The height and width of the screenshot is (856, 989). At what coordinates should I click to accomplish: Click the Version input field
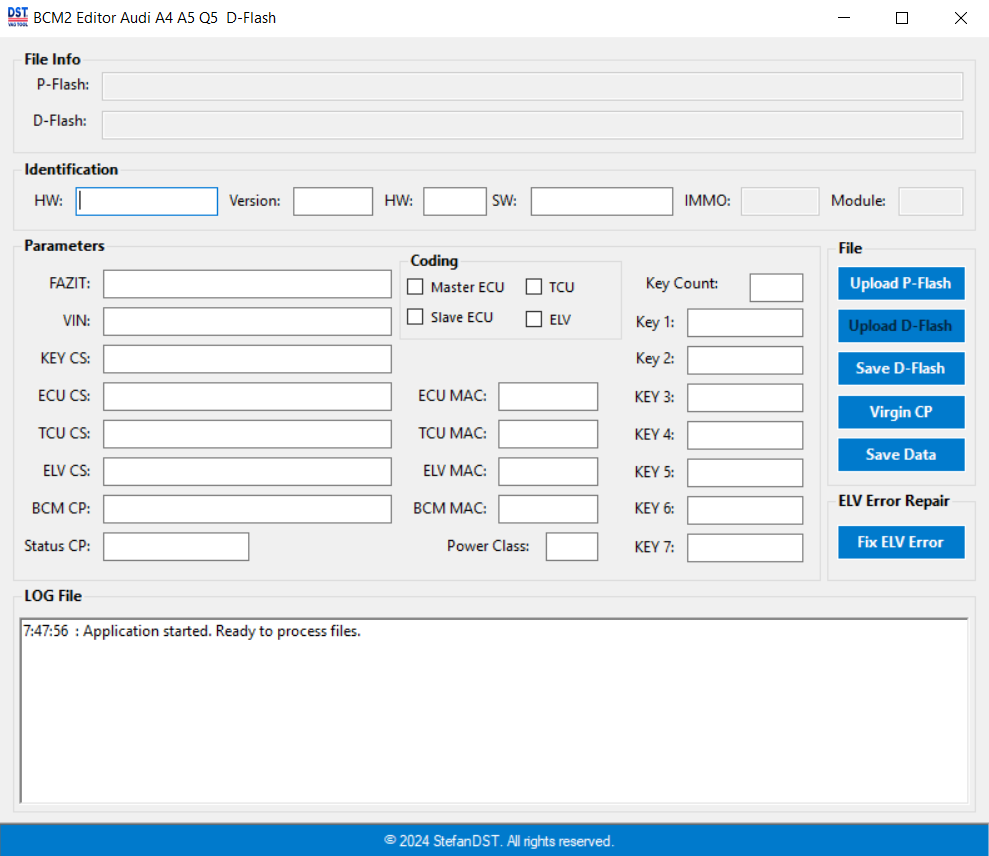[x=333, y=201]
